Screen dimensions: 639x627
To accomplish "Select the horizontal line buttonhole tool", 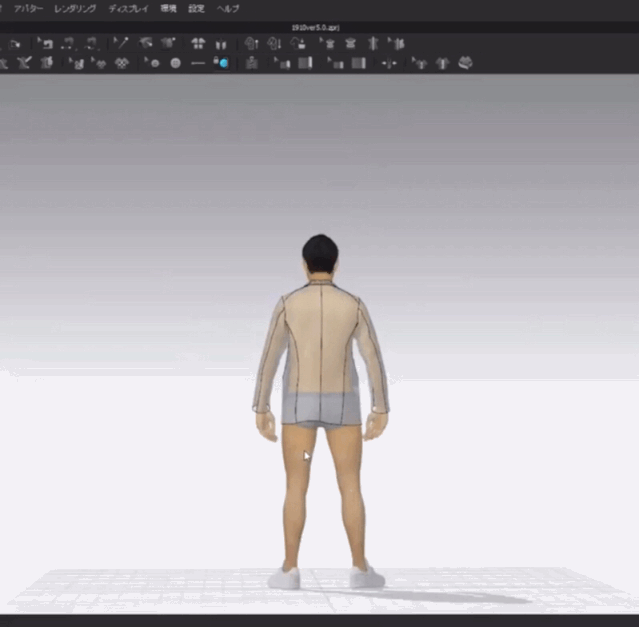I will pos(198,63).
